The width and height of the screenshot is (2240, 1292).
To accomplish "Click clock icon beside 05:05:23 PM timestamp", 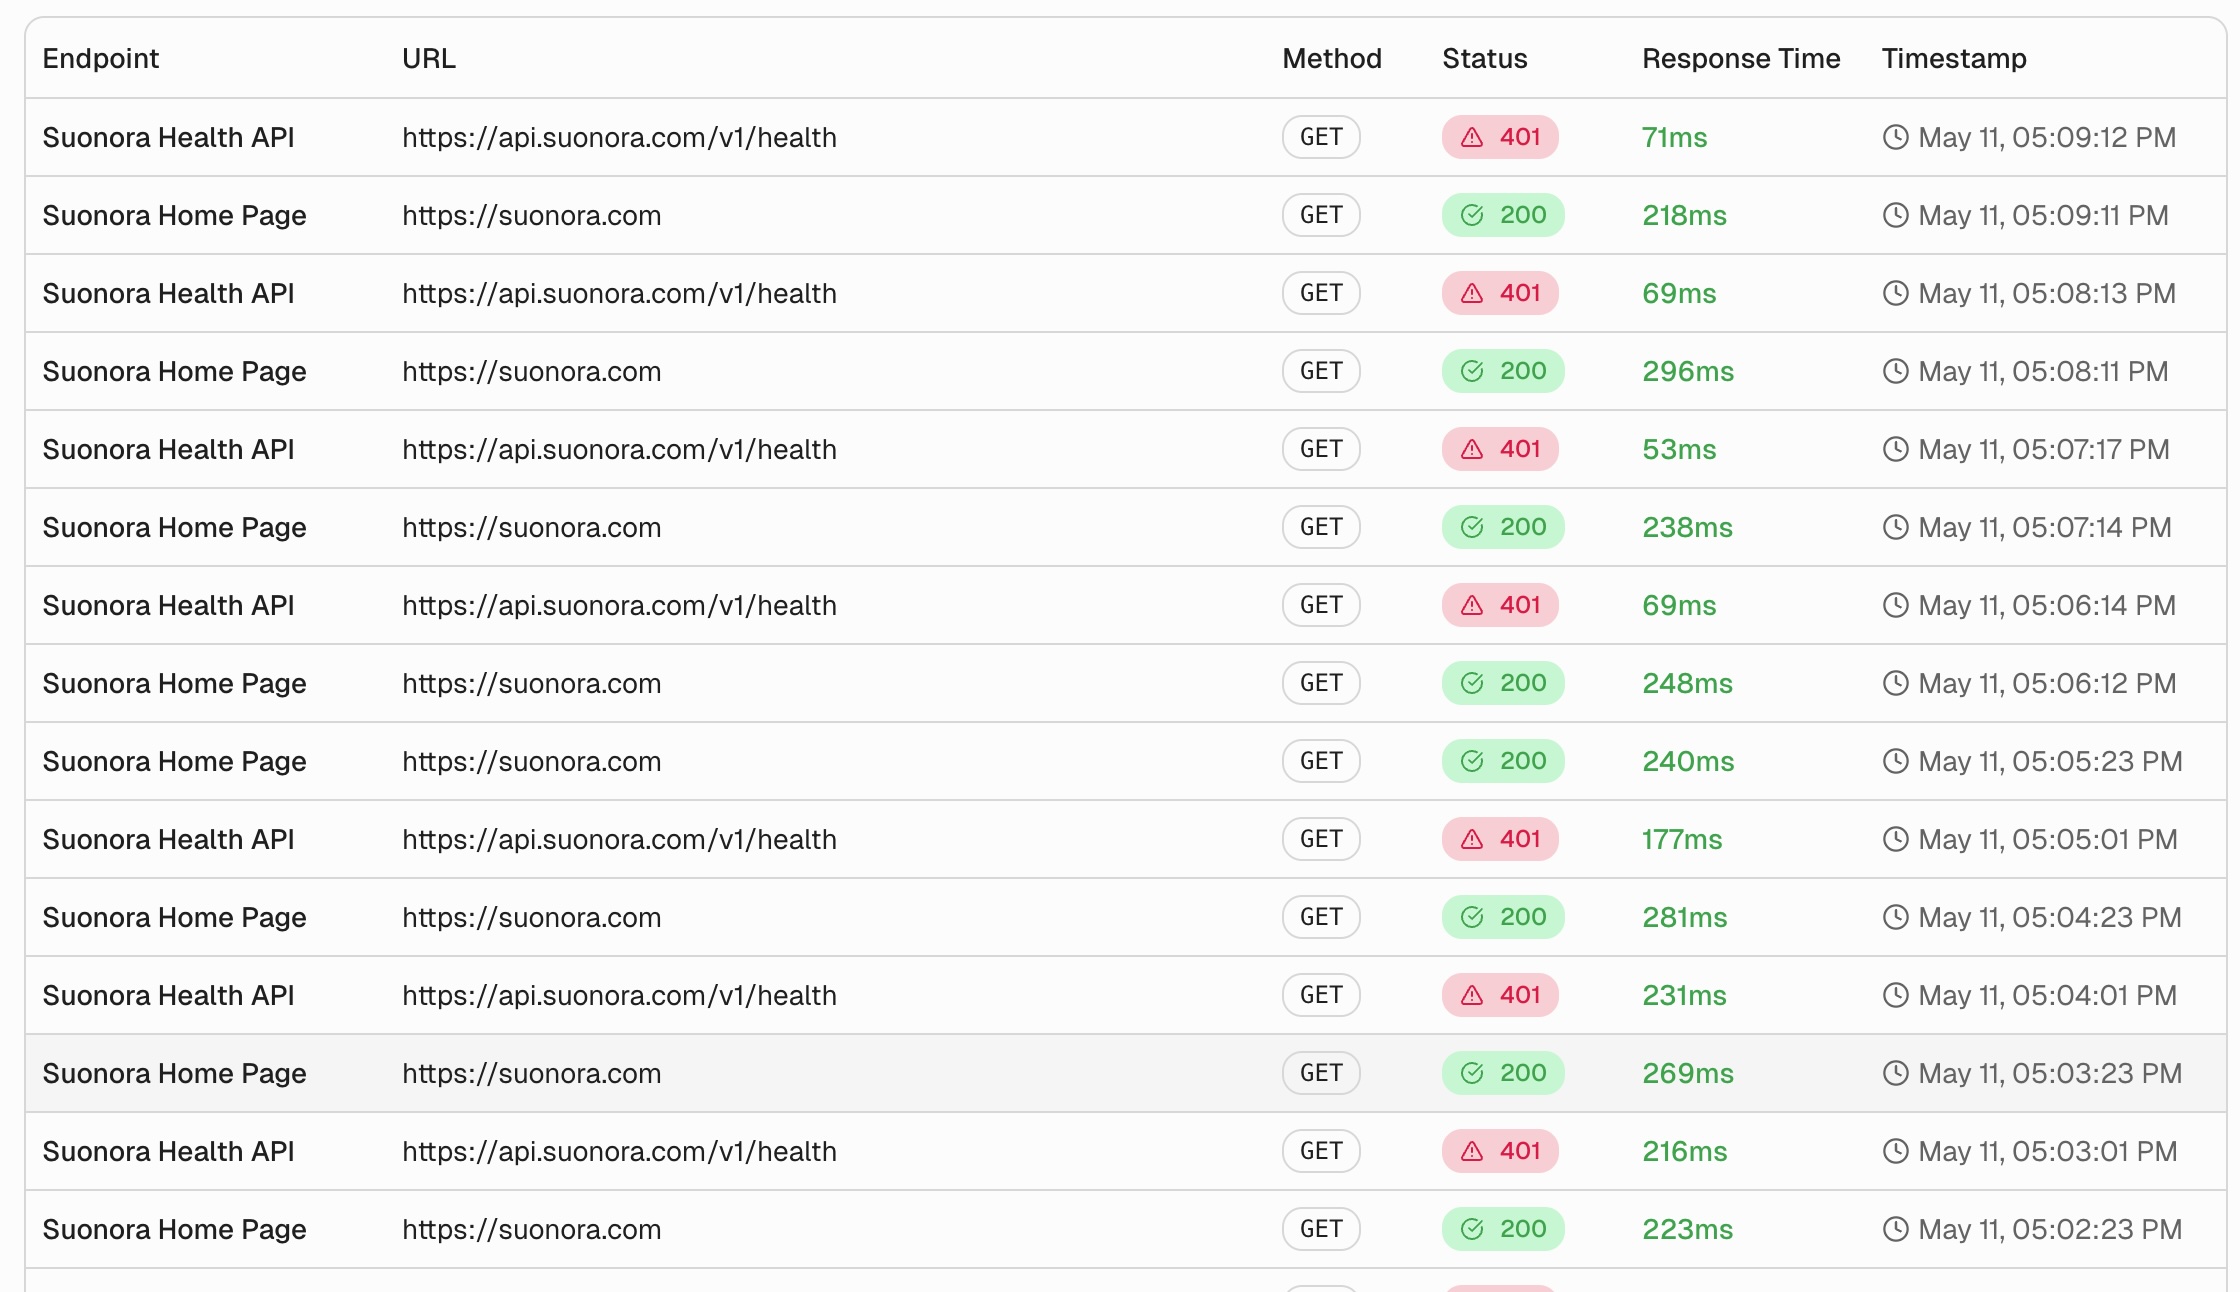I will click(1895, 761).
